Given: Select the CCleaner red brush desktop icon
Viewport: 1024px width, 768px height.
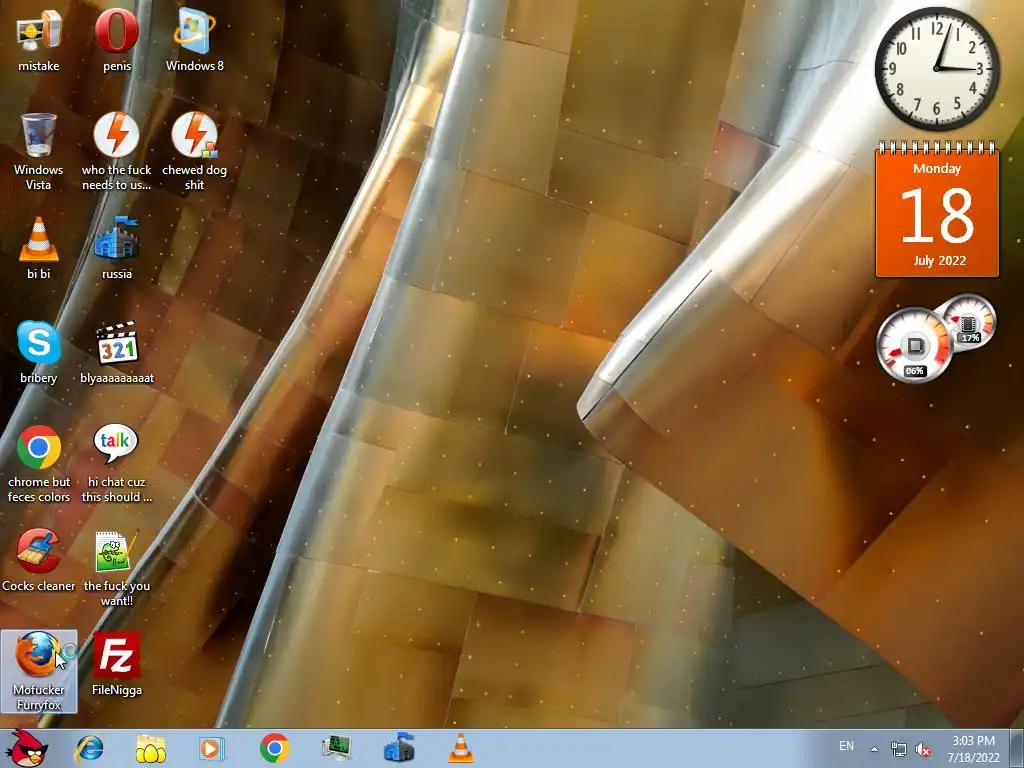Looking at the screenshot, I should [x=39, y=551].
